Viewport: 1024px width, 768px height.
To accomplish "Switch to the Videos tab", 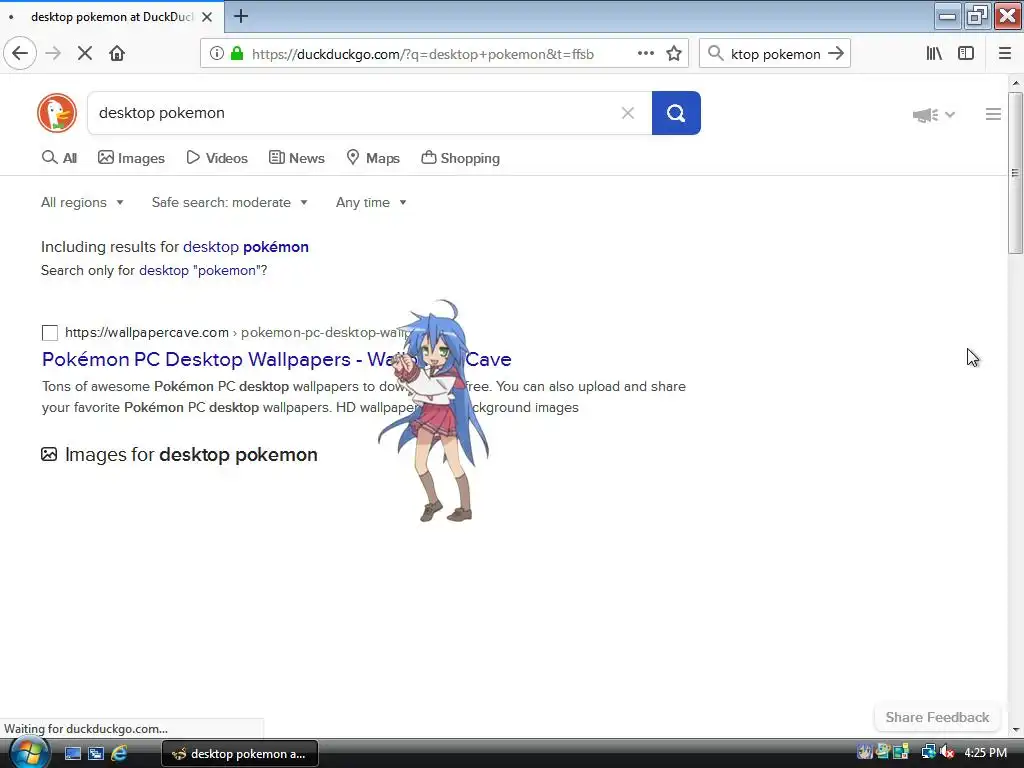I will 217,158.
